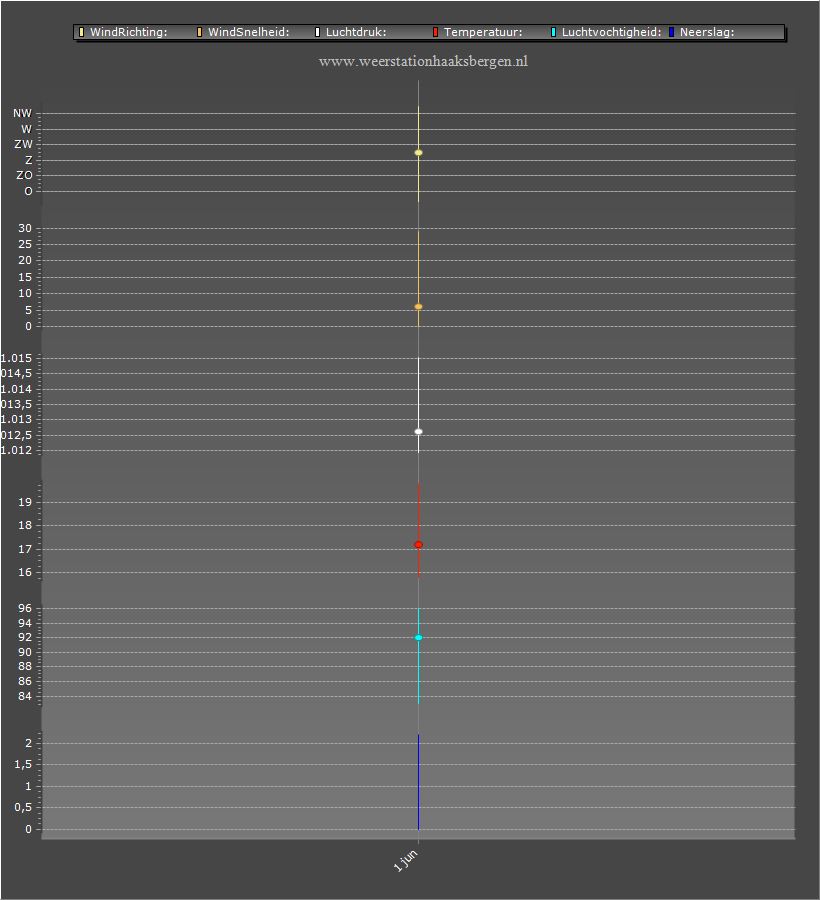Toggle the WindSnelheid legend label

tap(248, 32)
